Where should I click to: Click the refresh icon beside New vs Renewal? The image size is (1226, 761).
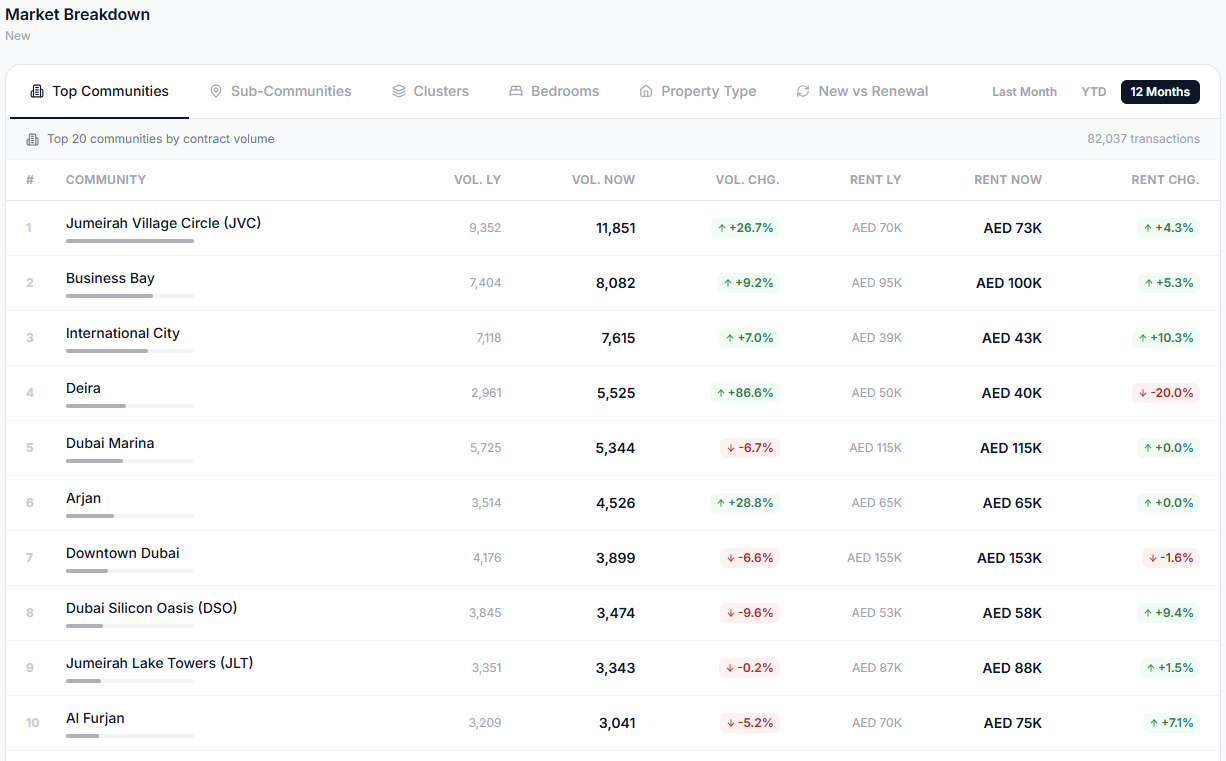(x=803, y=91)
